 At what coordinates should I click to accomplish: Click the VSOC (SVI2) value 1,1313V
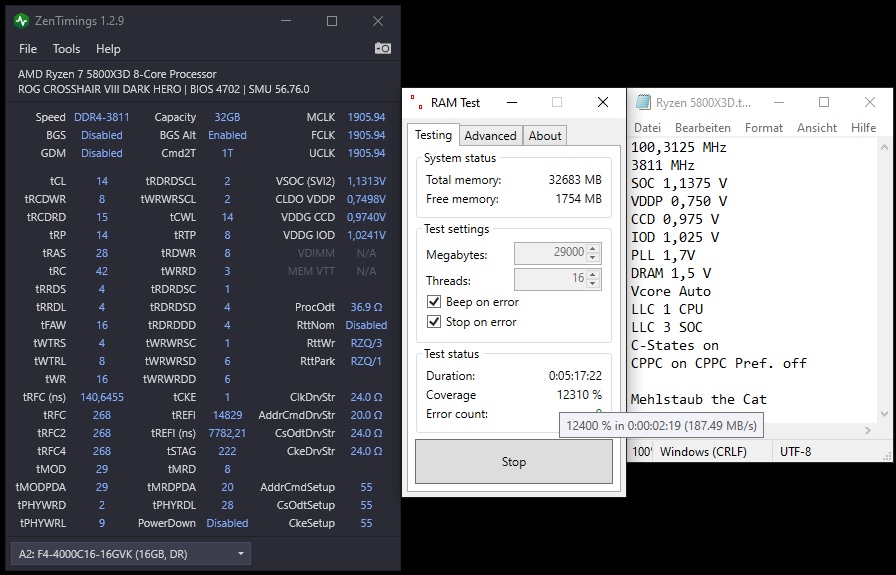coord(366,181)
